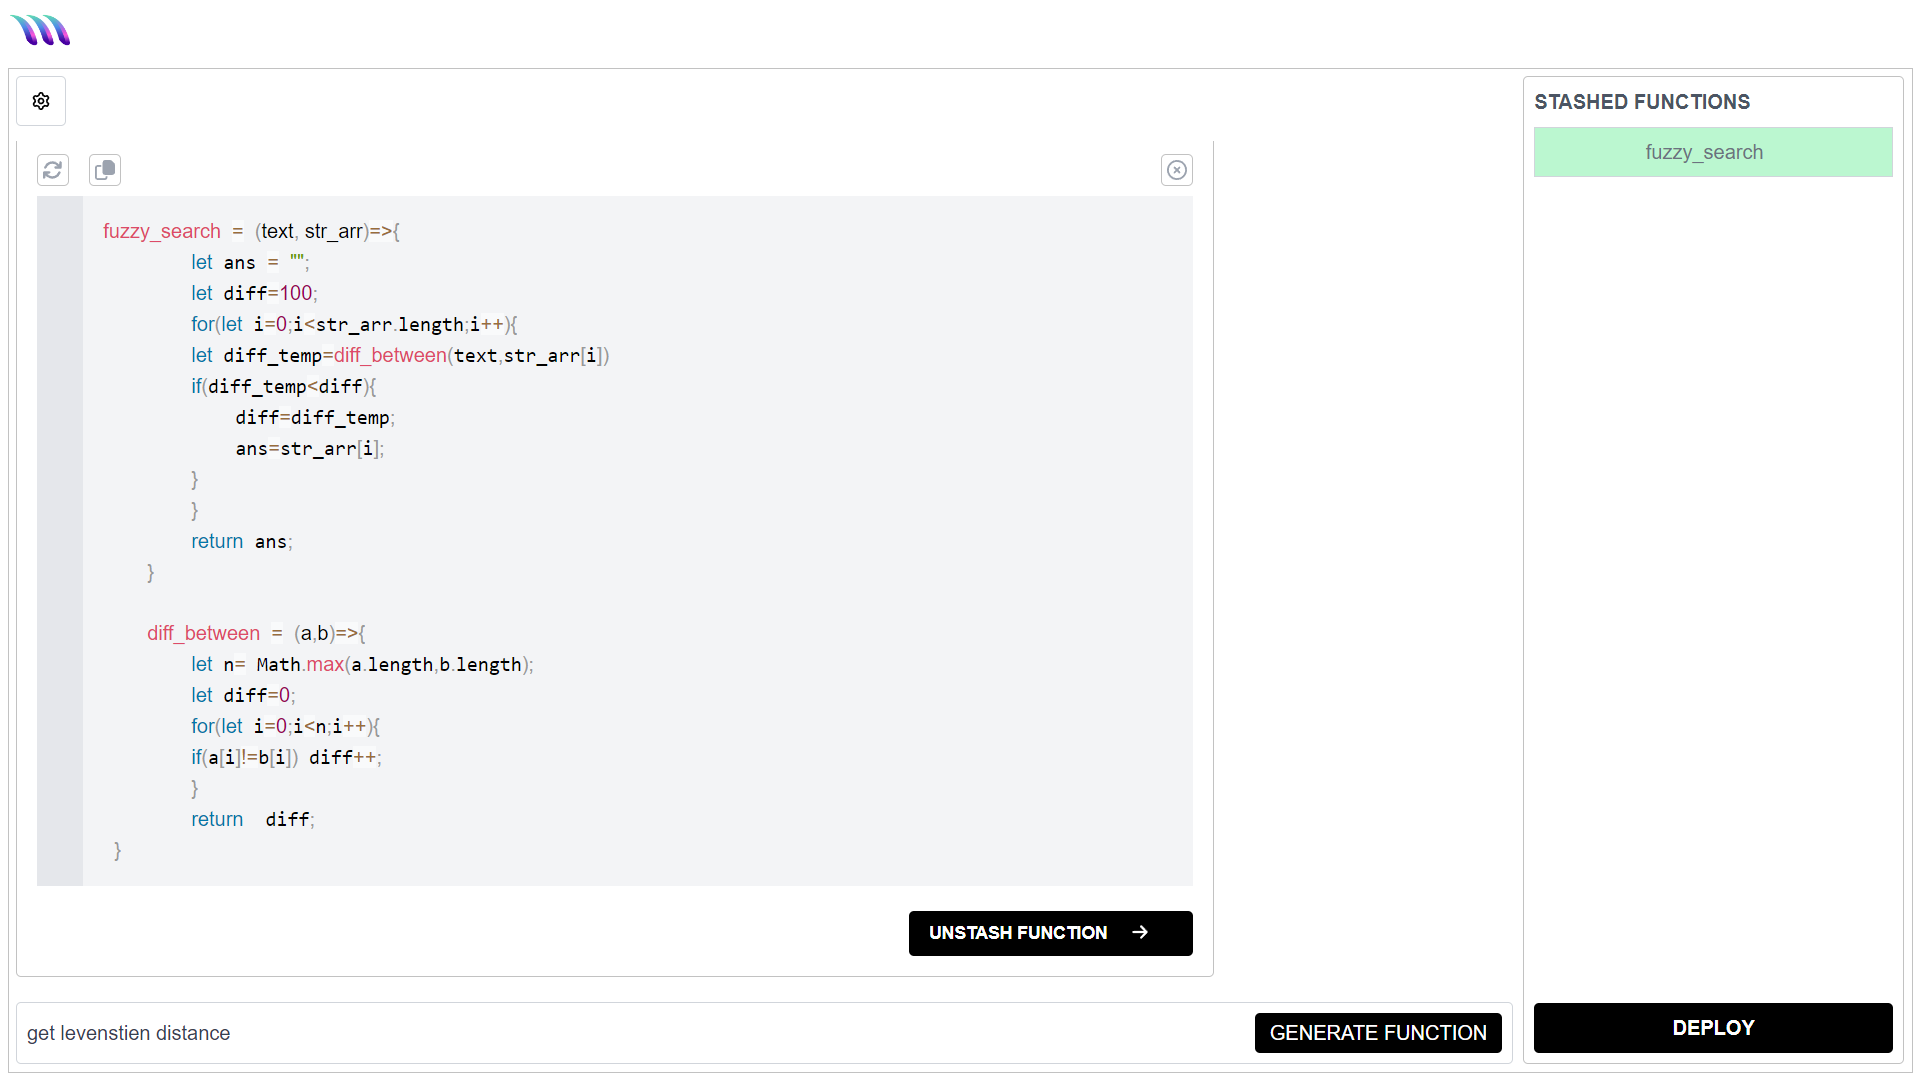Image resolution: width=1920 pixels, height=1080 pixels.
Task: Click the purple wave logo icon
Action: coord(41,30)
